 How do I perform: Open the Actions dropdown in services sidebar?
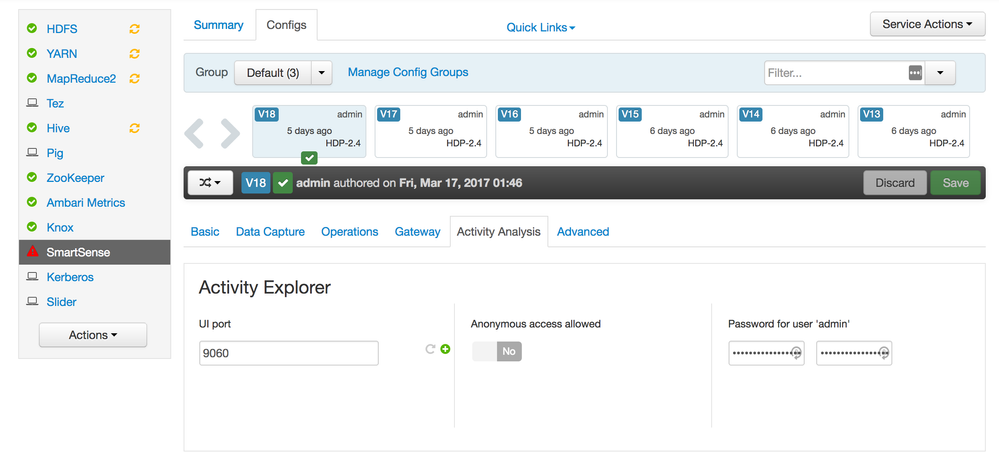point(93,335)
